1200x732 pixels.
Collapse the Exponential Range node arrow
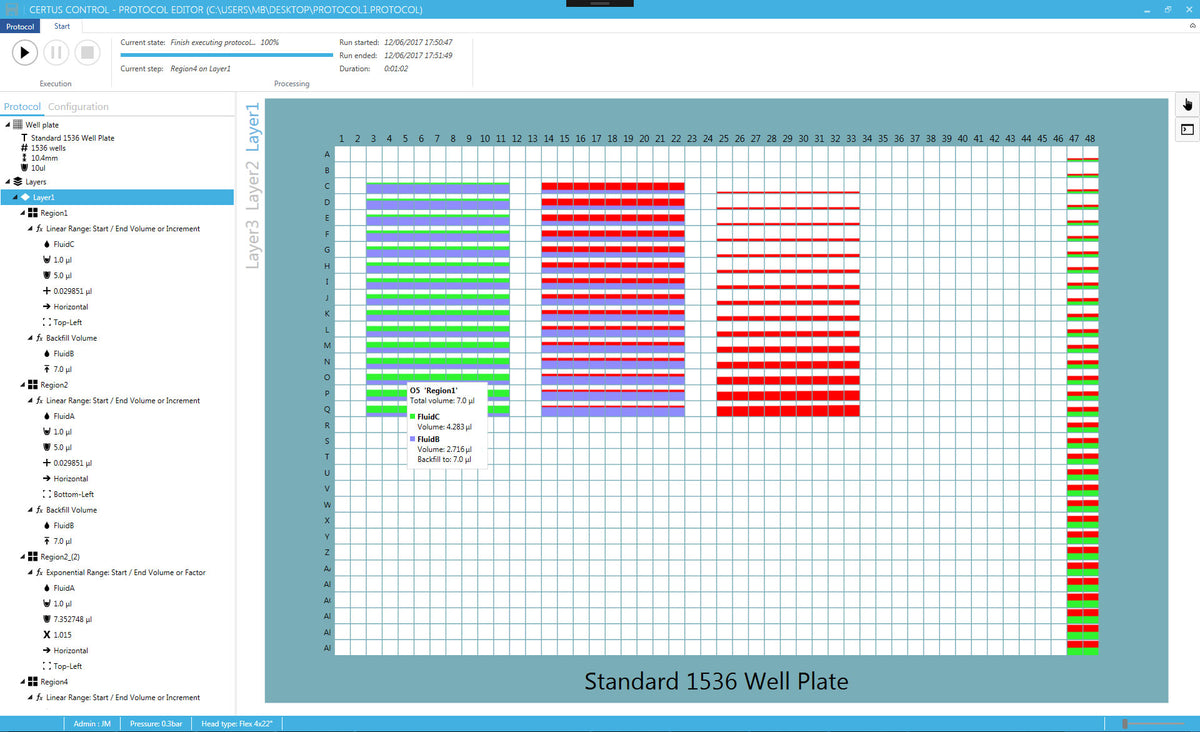(x=30, y=573)
